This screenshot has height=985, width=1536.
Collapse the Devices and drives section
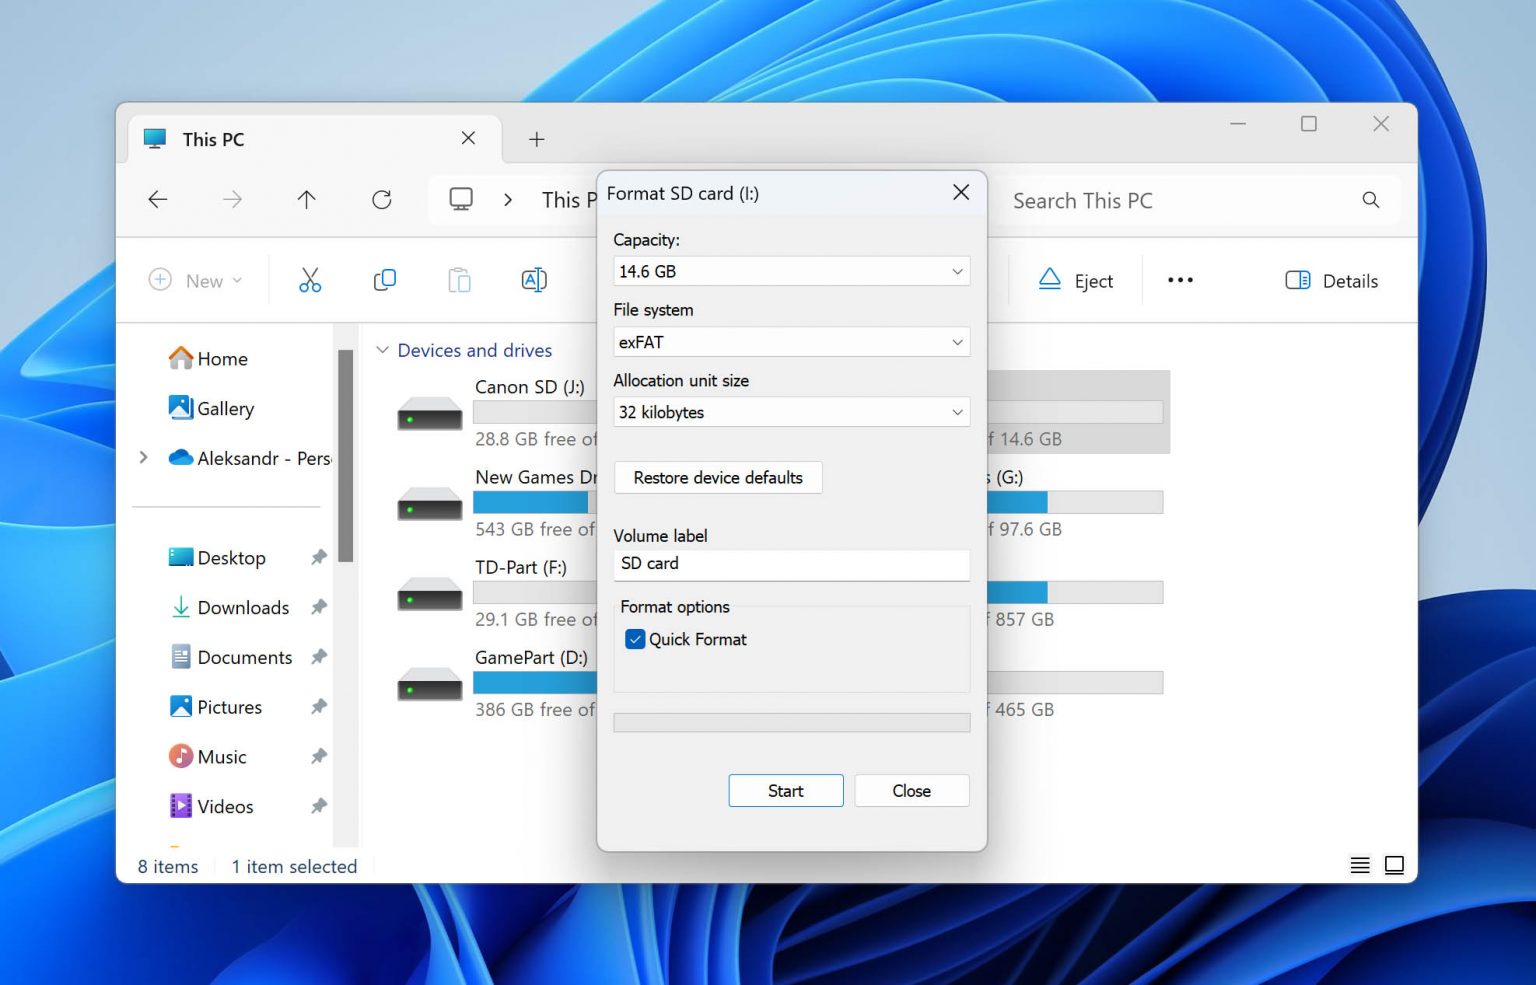383,350
